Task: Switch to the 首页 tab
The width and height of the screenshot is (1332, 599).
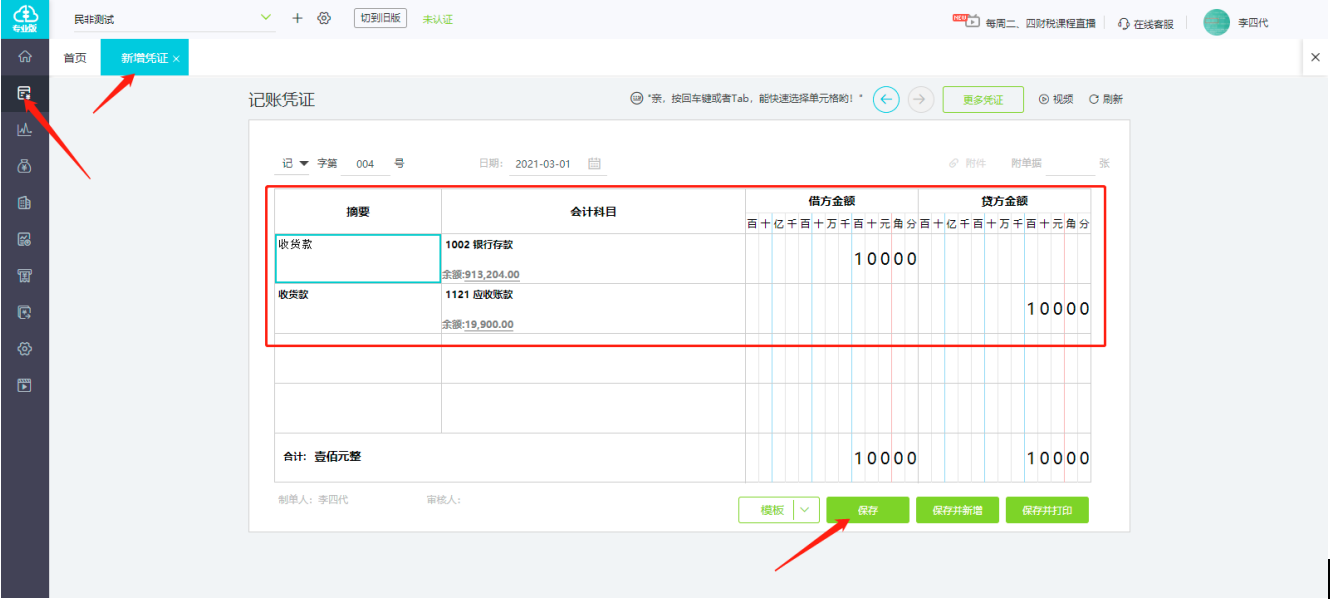Action: [x=75, y=58]
